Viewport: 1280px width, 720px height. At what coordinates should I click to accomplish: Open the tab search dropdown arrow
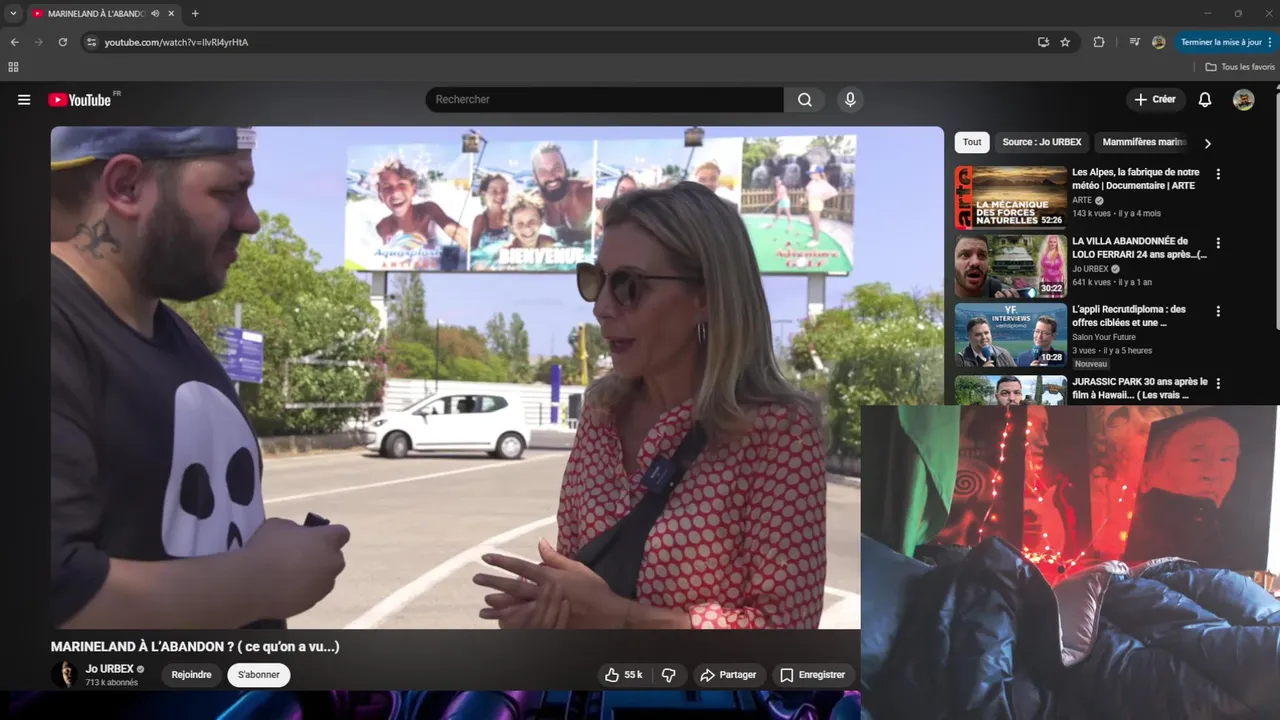[x=13, y=14]
